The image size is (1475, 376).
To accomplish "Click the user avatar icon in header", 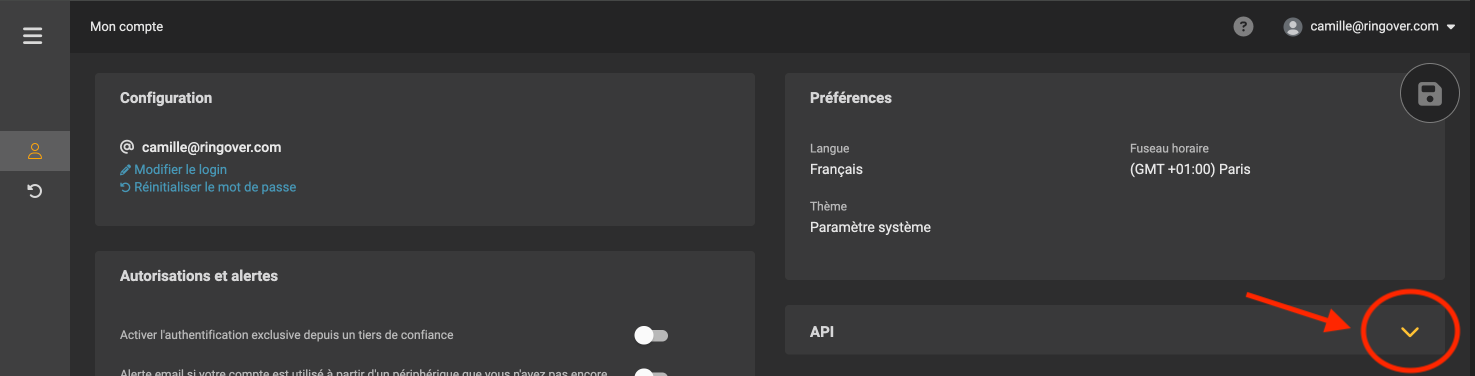I will [x=1293, y=27].
